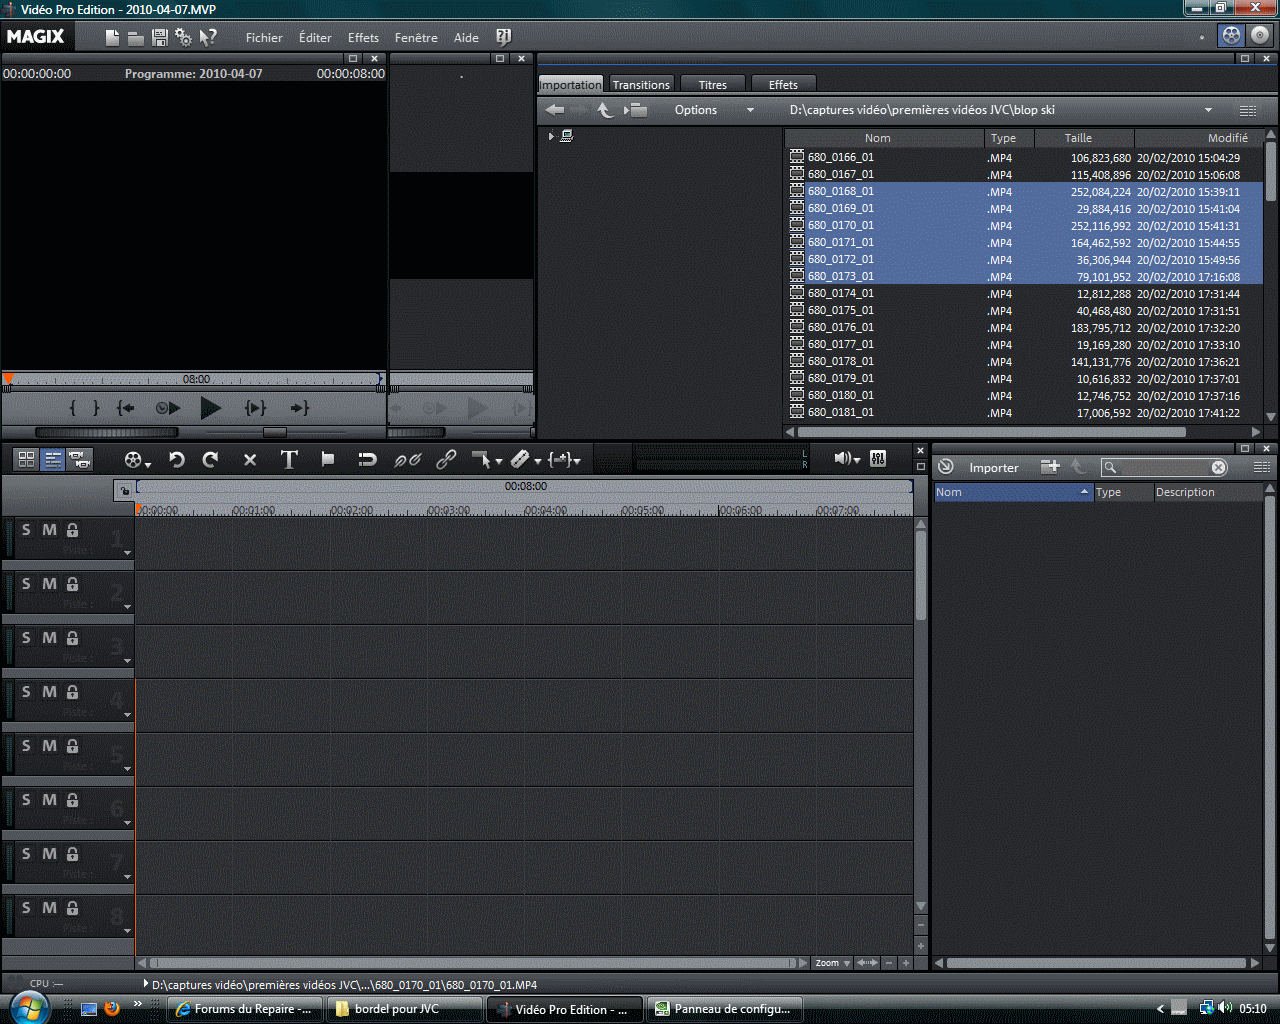Click the group chain-link icon
The width and height of the screenshot is (1280, 1024).
[x=446, y=459]
